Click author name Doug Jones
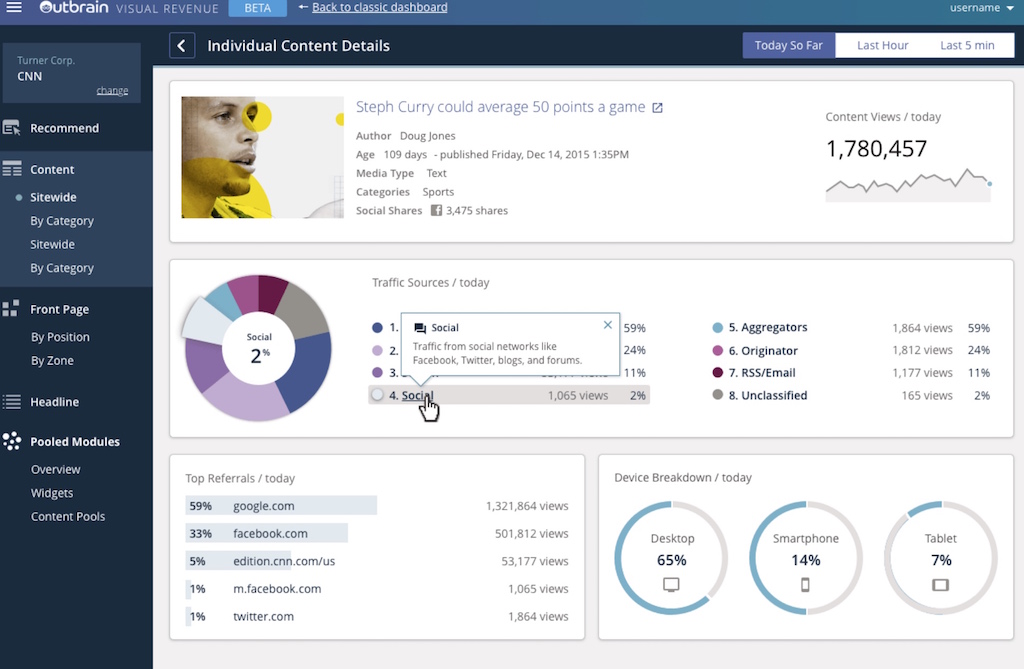This screenshot has width=1024, height=669. click(428, 136)
